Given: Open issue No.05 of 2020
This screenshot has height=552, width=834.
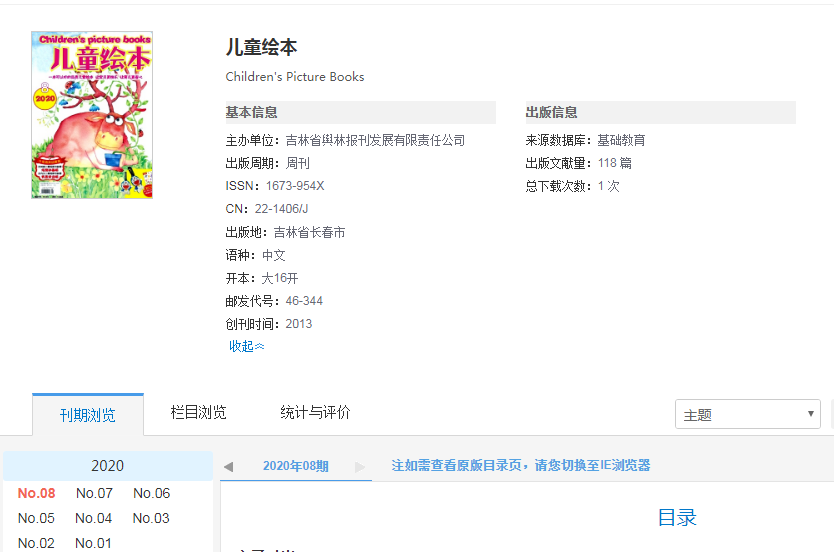Looking at the screenshot, I should tap(37, 518).
